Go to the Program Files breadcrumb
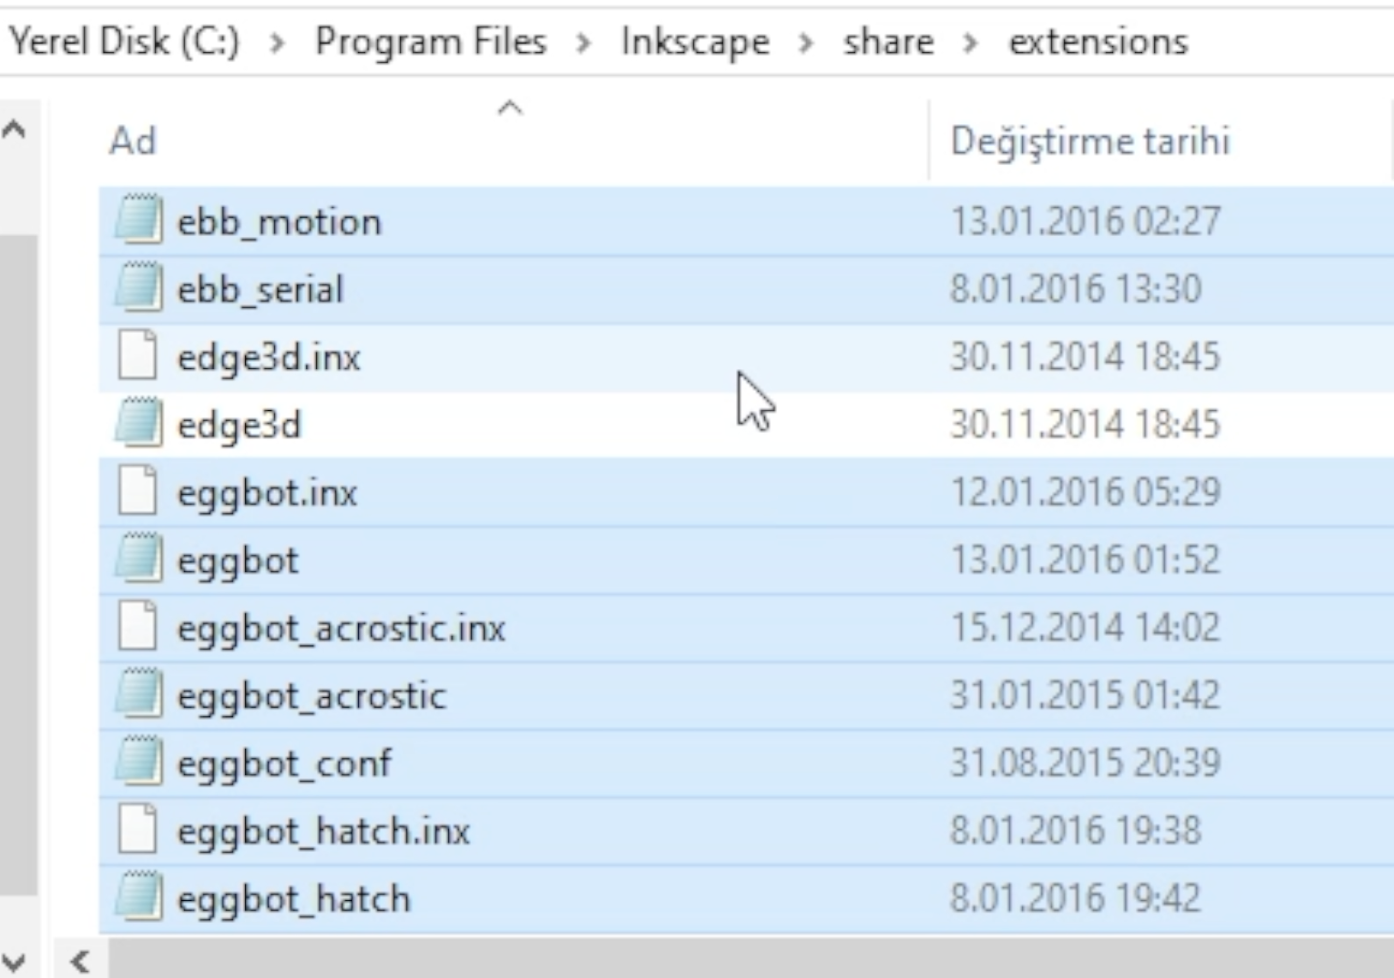1394x978 pixels. point(430,42)
